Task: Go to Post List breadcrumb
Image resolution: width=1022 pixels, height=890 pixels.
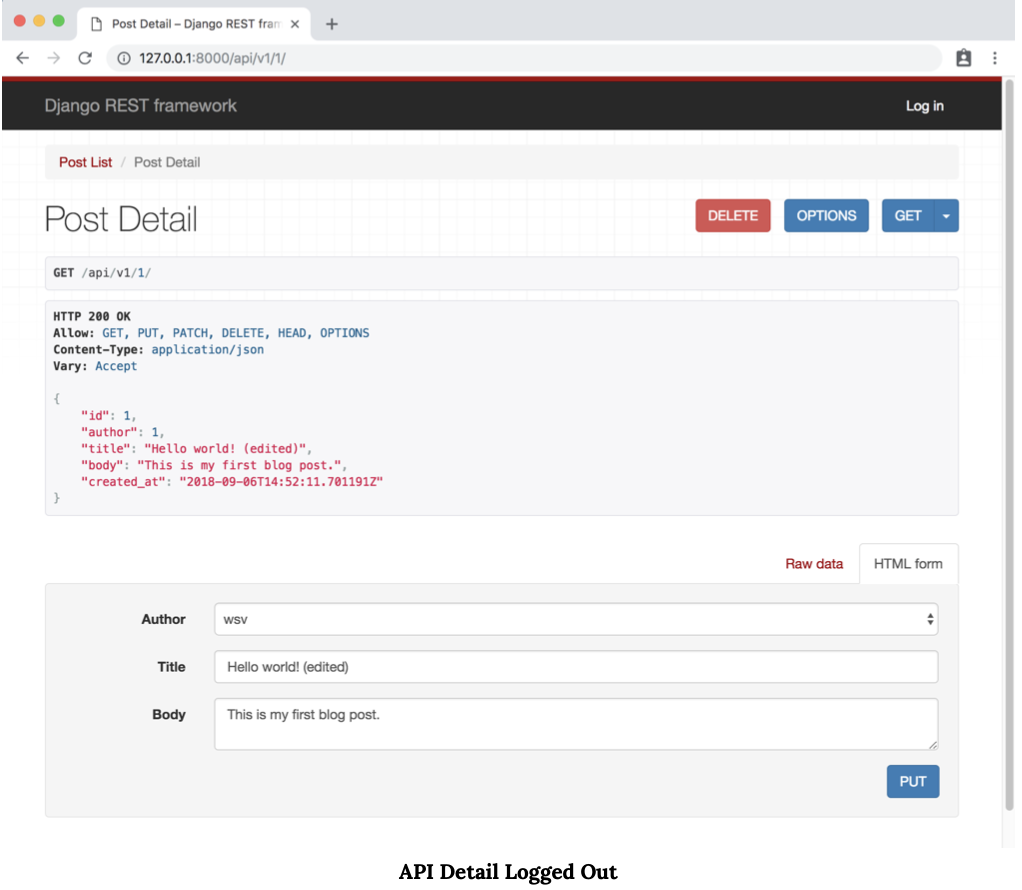Action: (x=85, y=162)
